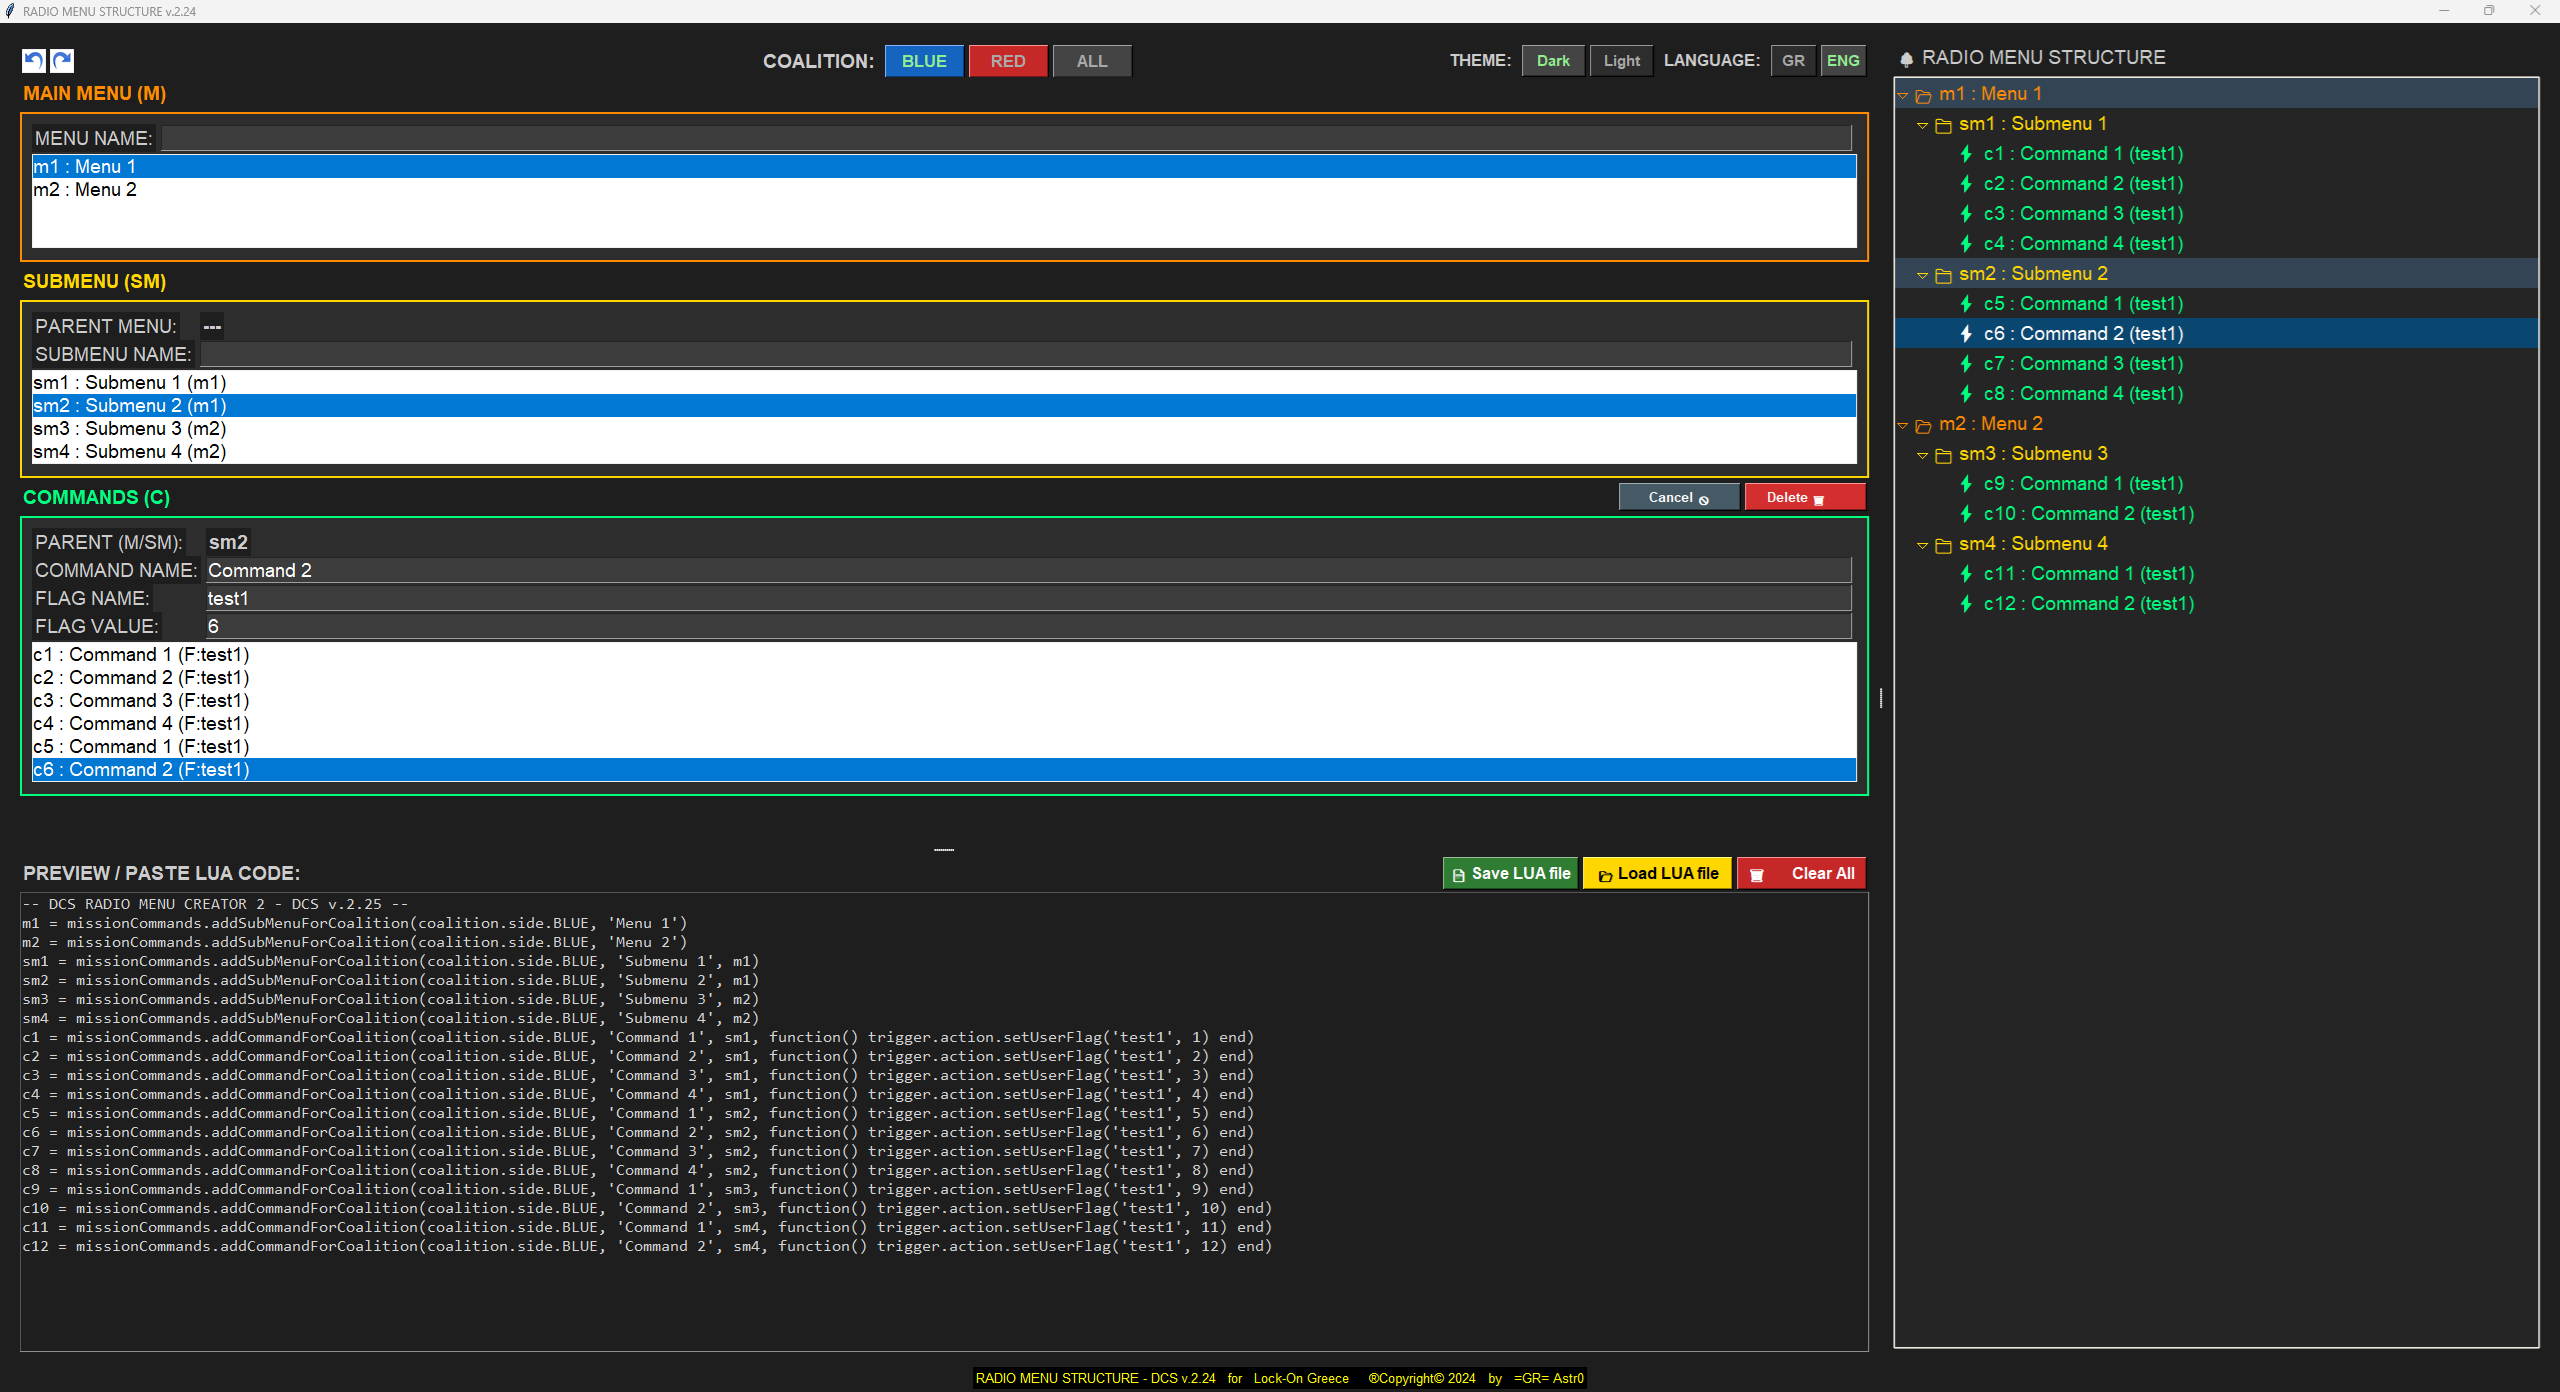2560x1392 pixels.
Task: Collapse the sm4 Submenu 4 node arrow
Action: tap(1922, 545)
